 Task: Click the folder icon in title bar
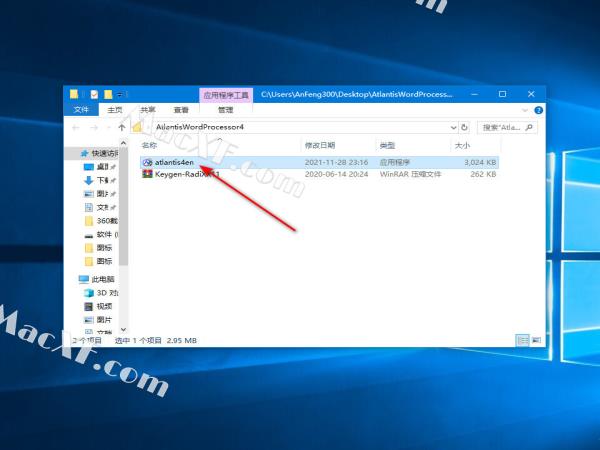(x=74, y=94)
